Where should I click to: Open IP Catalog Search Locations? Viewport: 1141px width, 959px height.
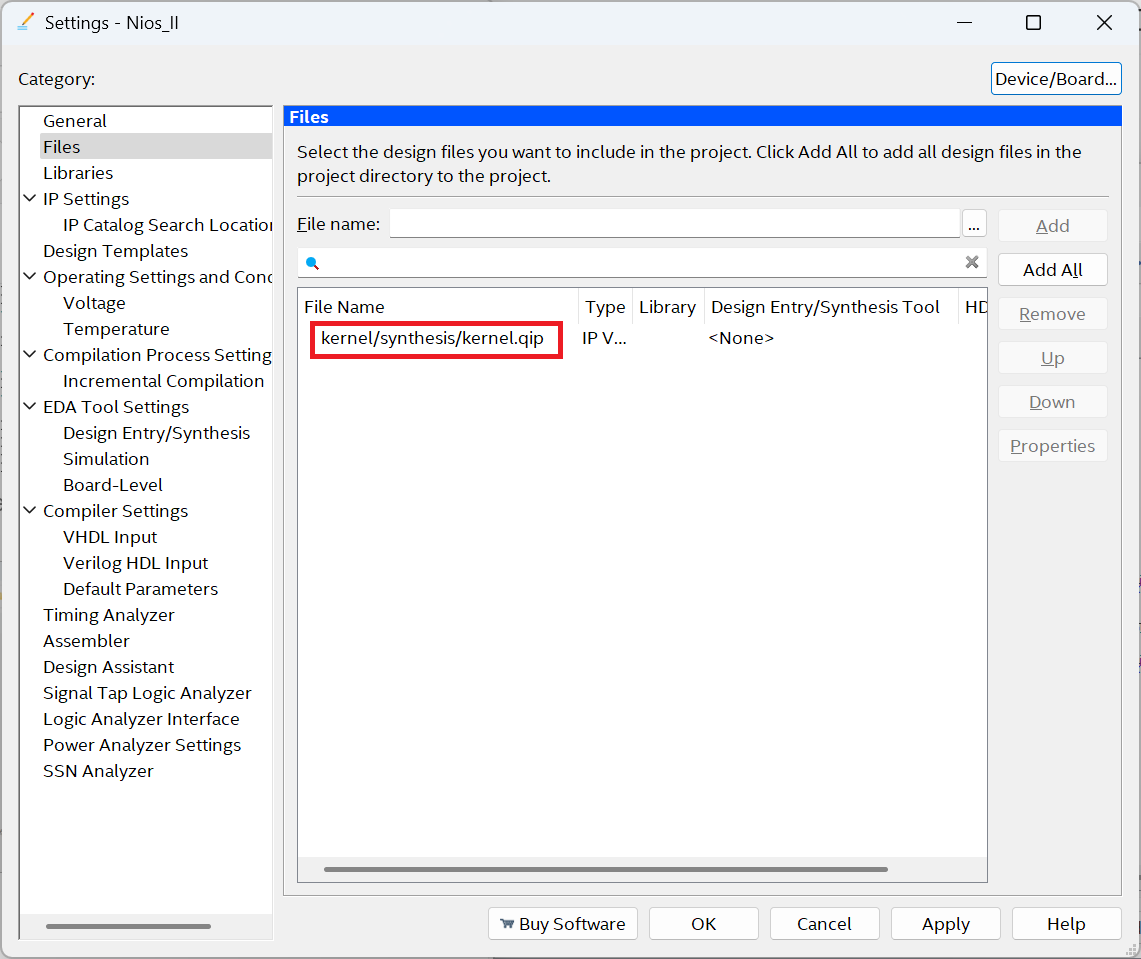167,225
